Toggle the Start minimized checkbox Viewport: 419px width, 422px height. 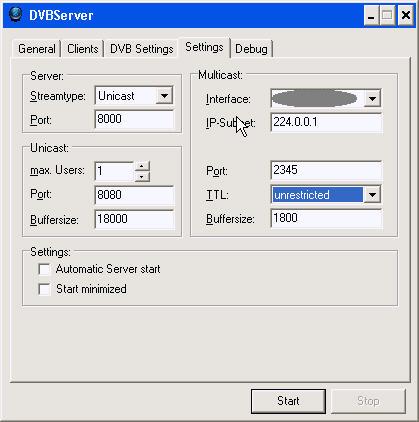pos(44,289)
